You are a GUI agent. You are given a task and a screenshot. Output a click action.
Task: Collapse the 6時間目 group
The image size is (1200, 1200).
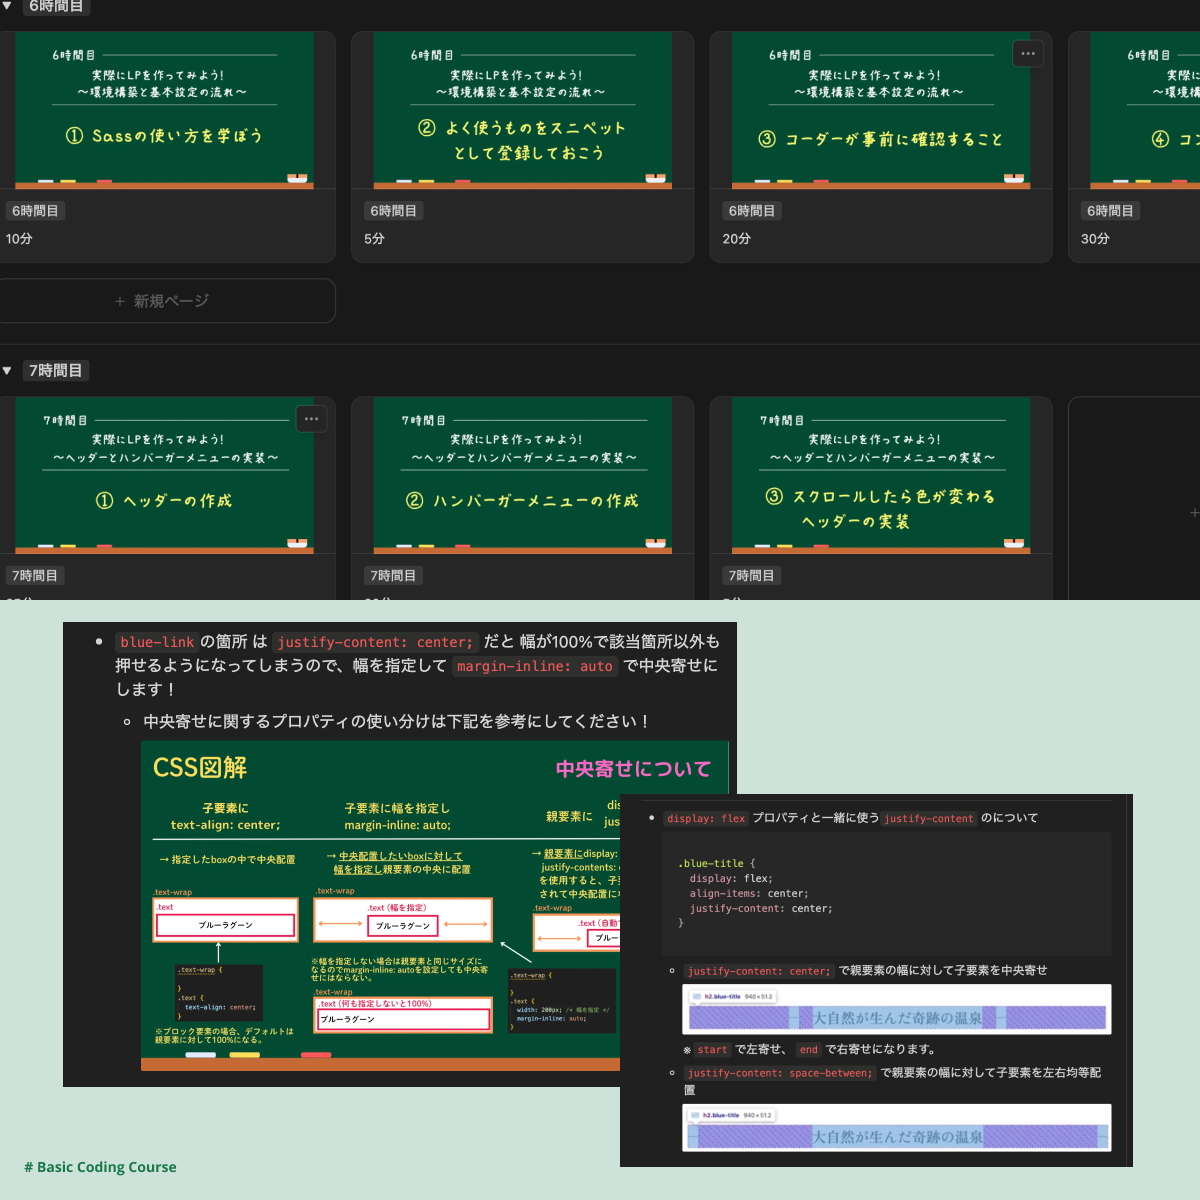point(8,7)
